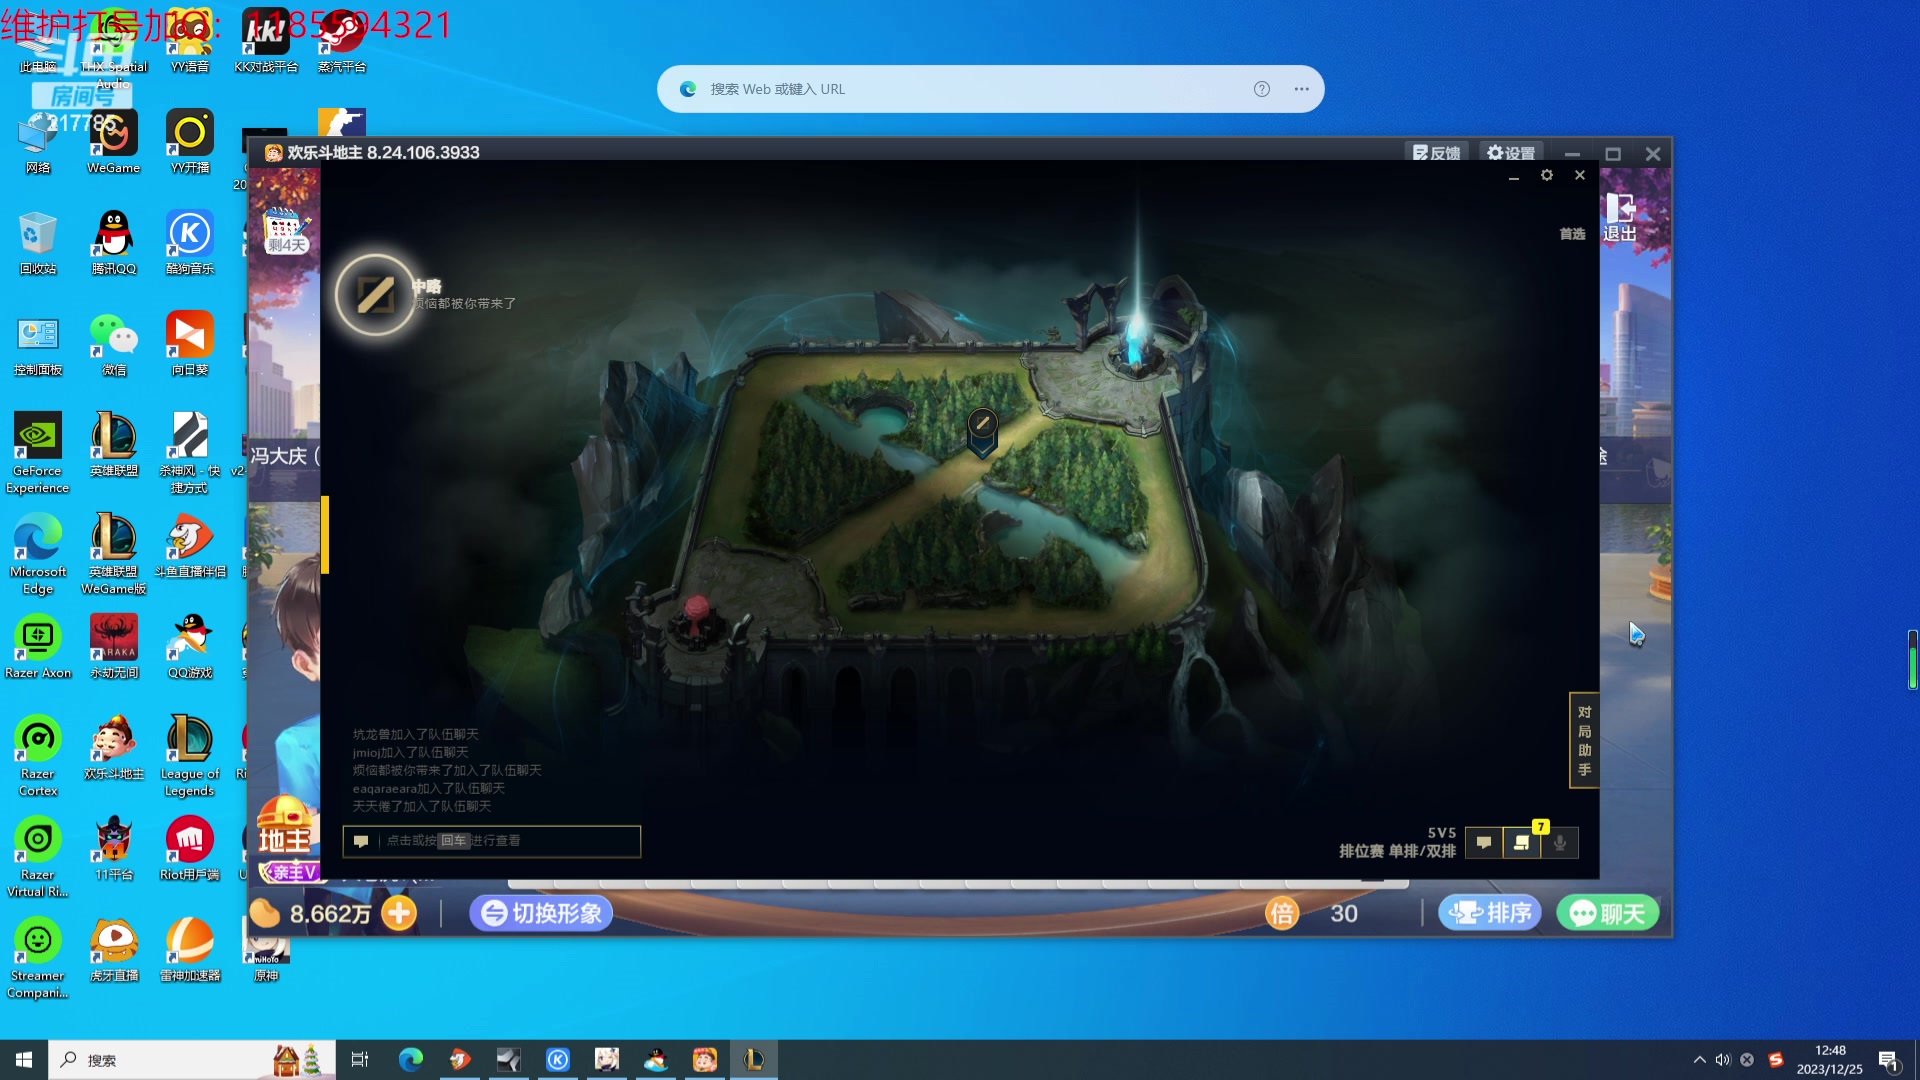The height and width of the screenshot is (1080, 1920).
Task: Open YY开播 desktop icon
Action: [190, 142]
